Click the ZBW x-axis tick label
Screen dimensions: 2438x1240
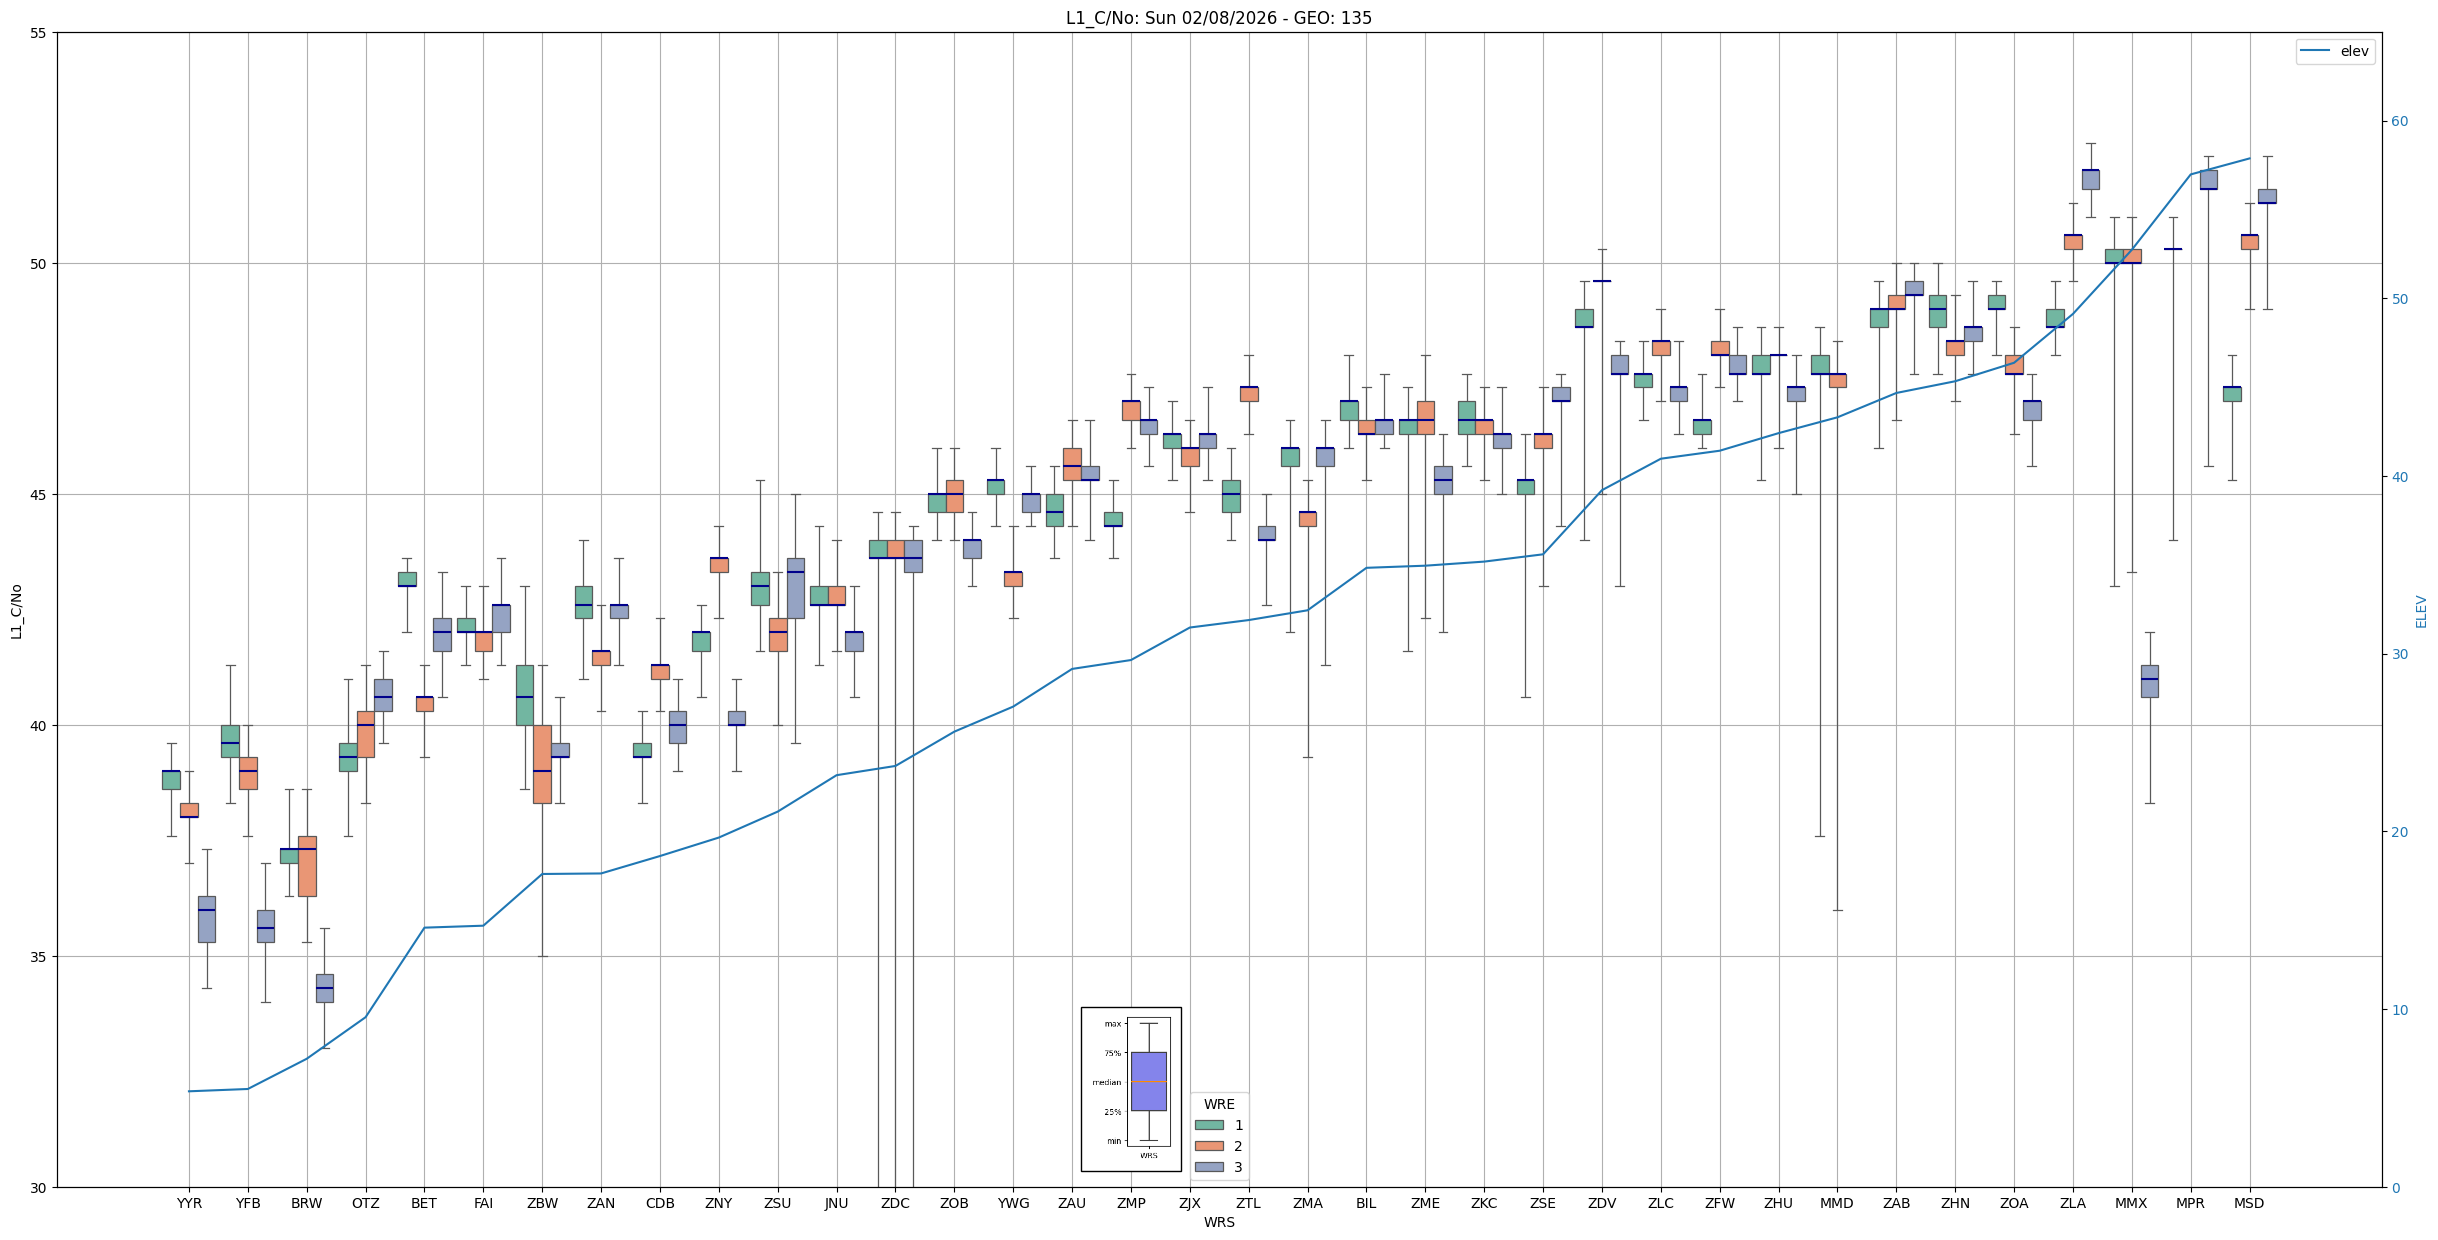coord(542,1203)
